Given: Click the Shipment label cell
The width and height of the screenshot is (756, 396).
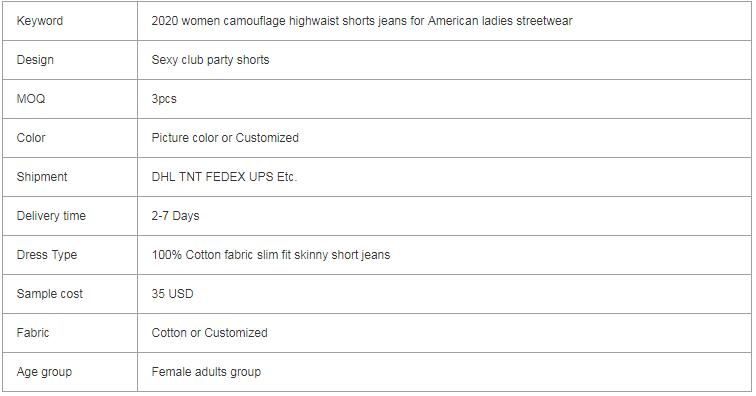Looking at the screenshot, I should point(70,177).
